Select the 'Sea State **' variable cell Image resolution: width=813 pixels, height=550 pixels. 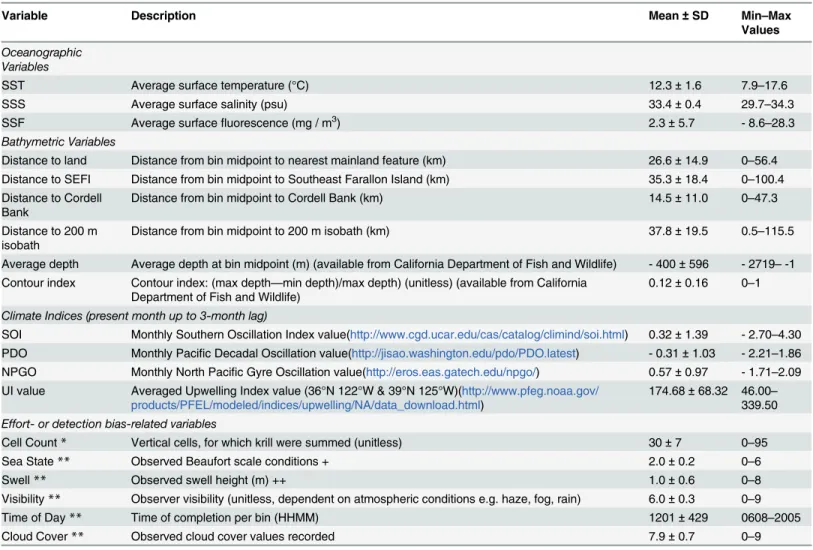35,461
